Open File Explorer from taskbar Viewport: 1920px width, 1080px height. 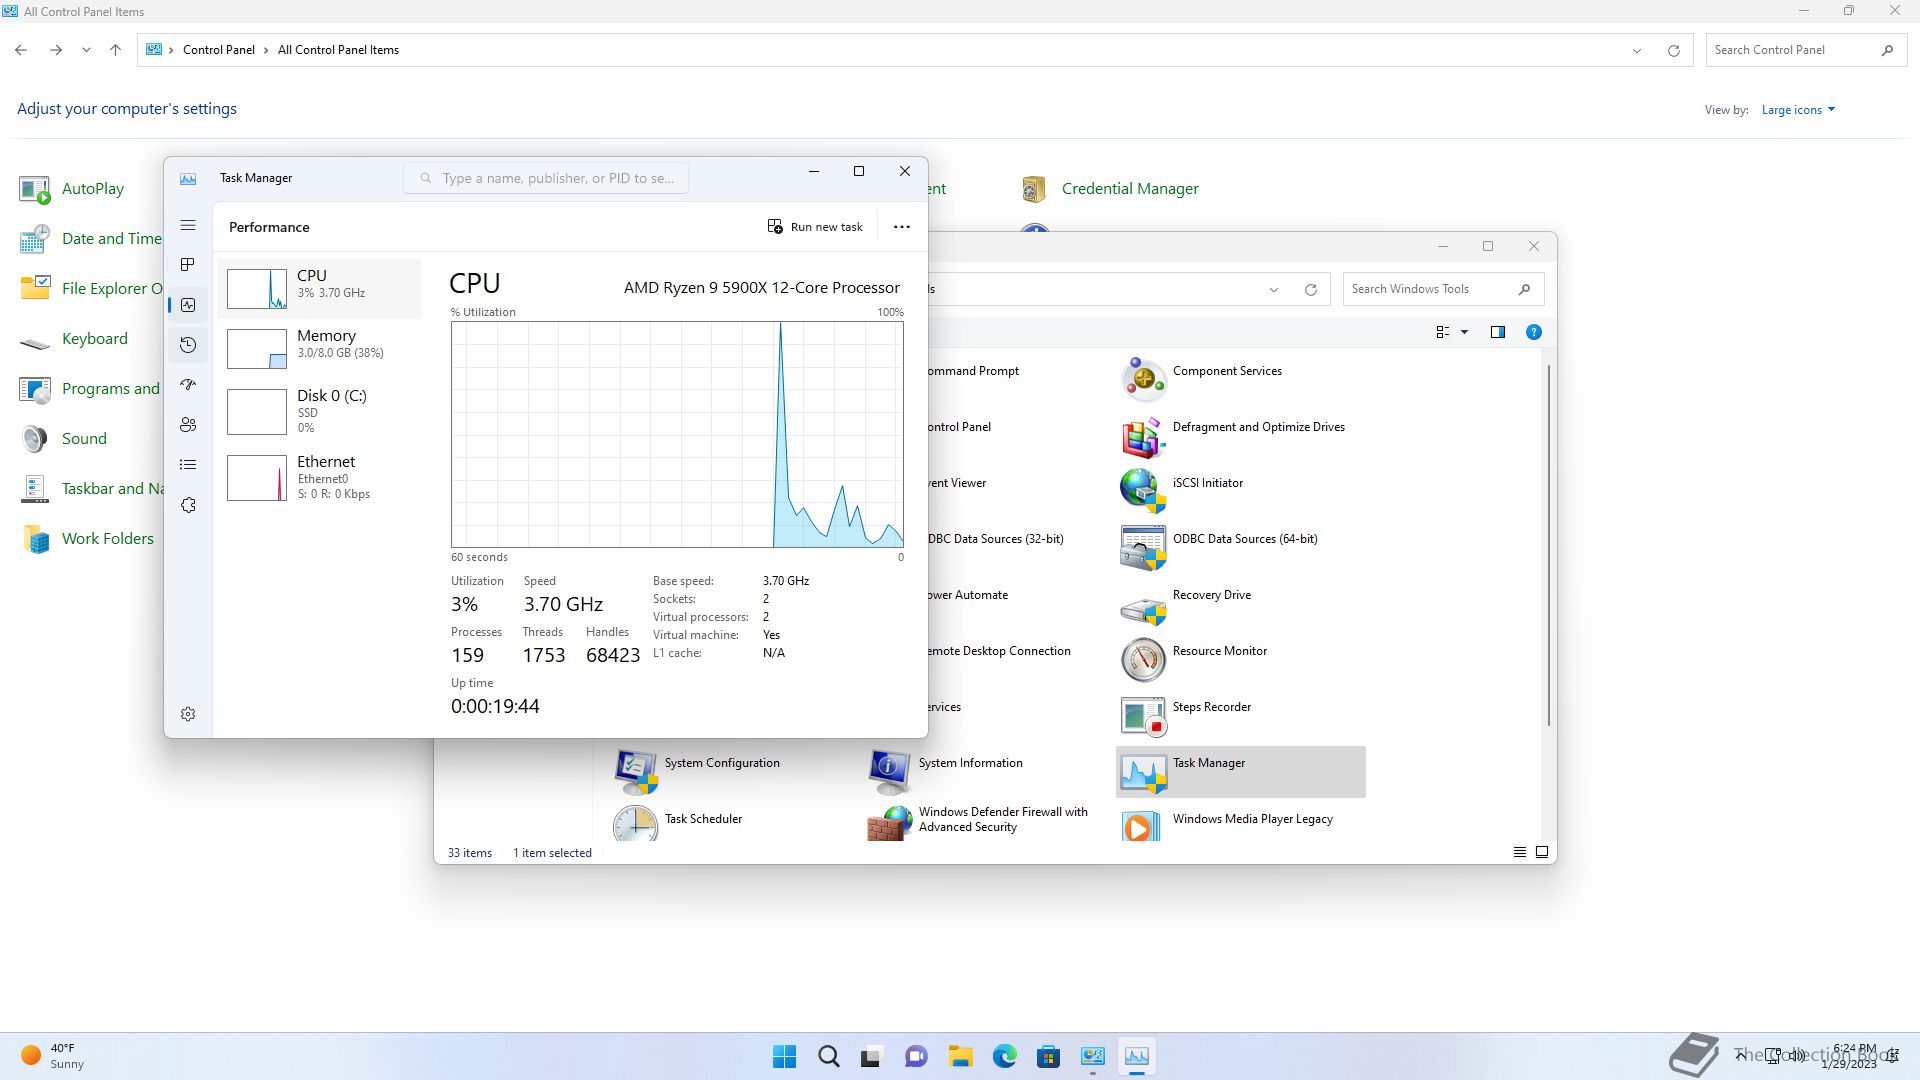(x=960, y=1056)
